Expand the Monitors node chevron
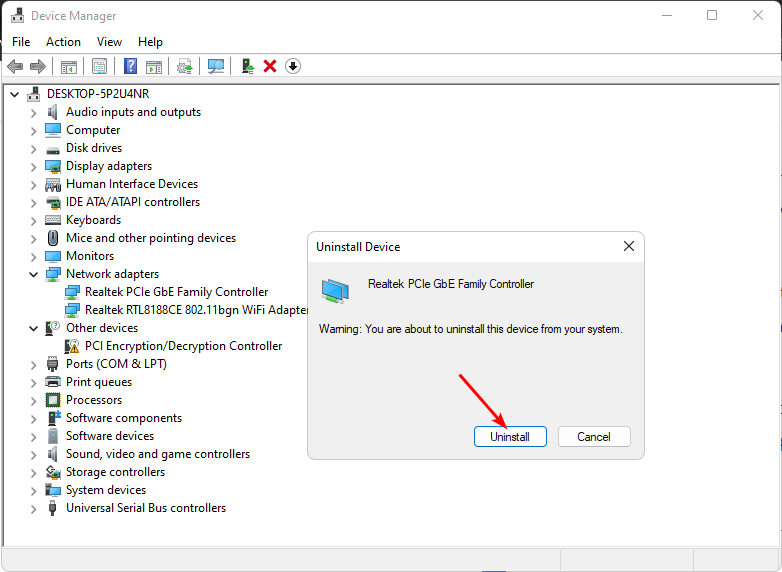This screenshot has width=782, height=572. [33, 257]
